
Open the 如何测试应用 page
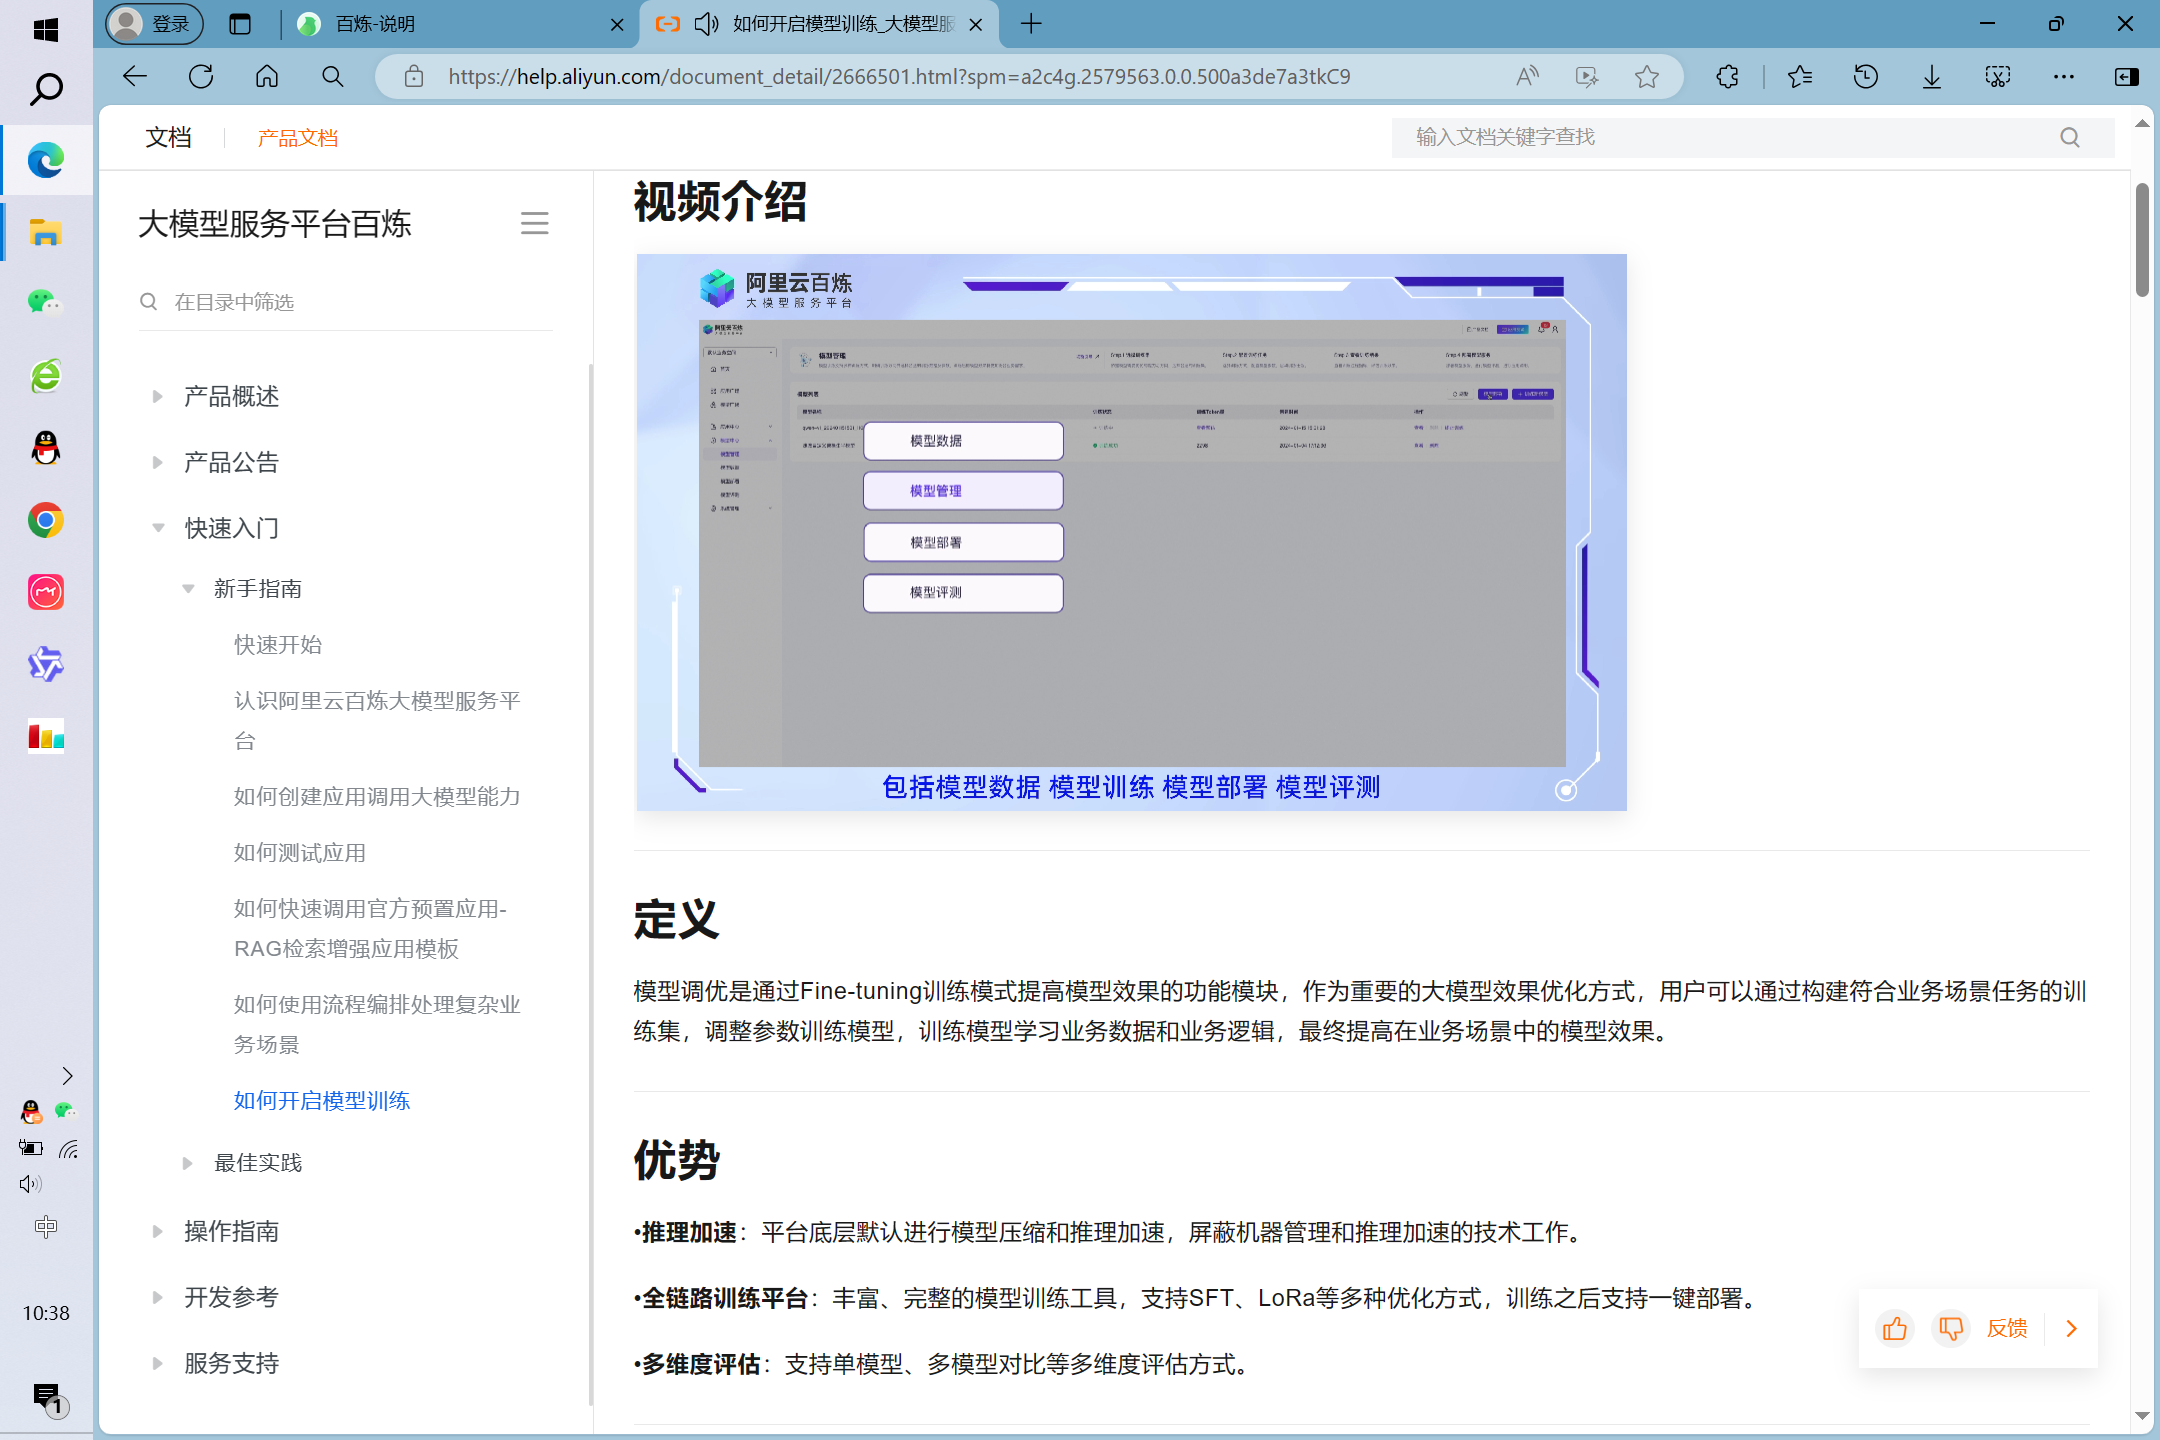[299, 853]
